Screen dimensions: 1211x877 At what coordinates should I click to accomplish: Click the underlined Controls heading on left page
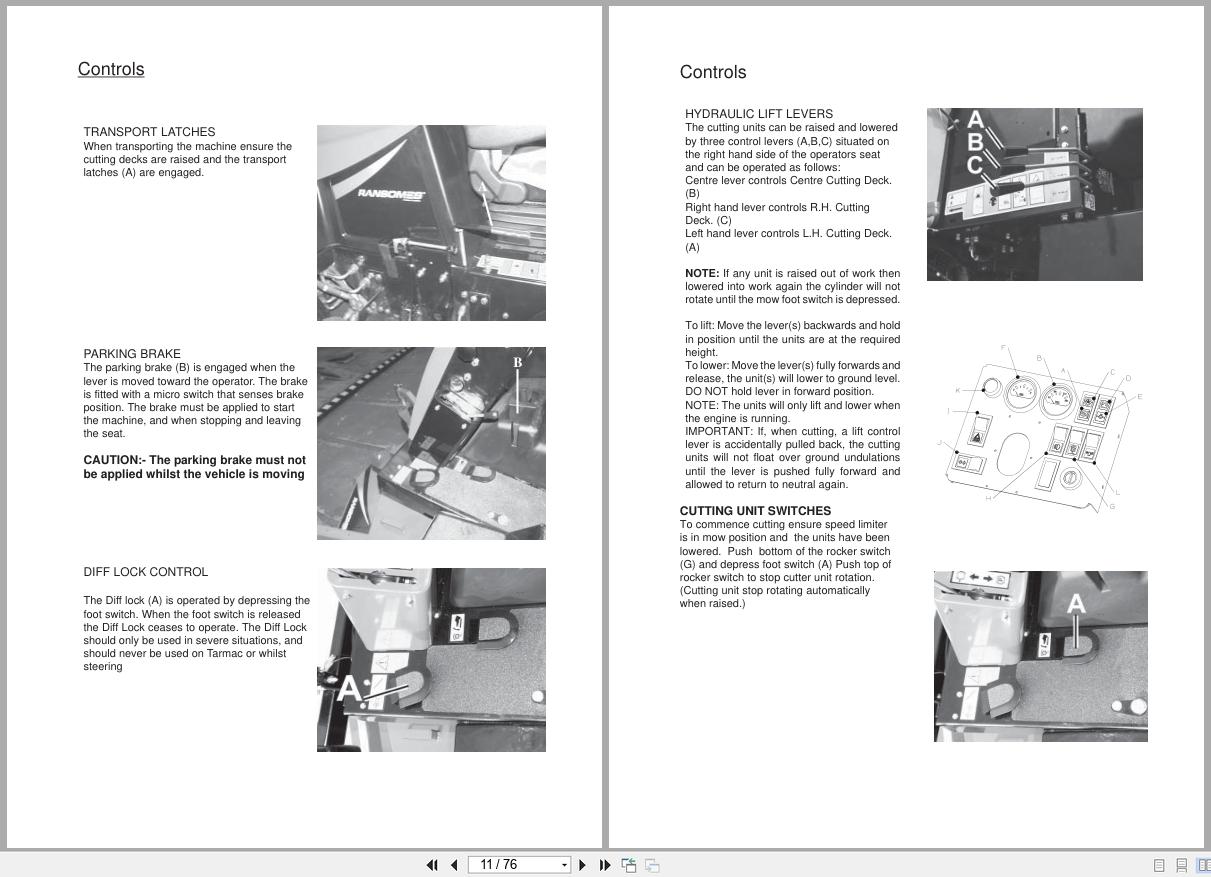[111, 69]
